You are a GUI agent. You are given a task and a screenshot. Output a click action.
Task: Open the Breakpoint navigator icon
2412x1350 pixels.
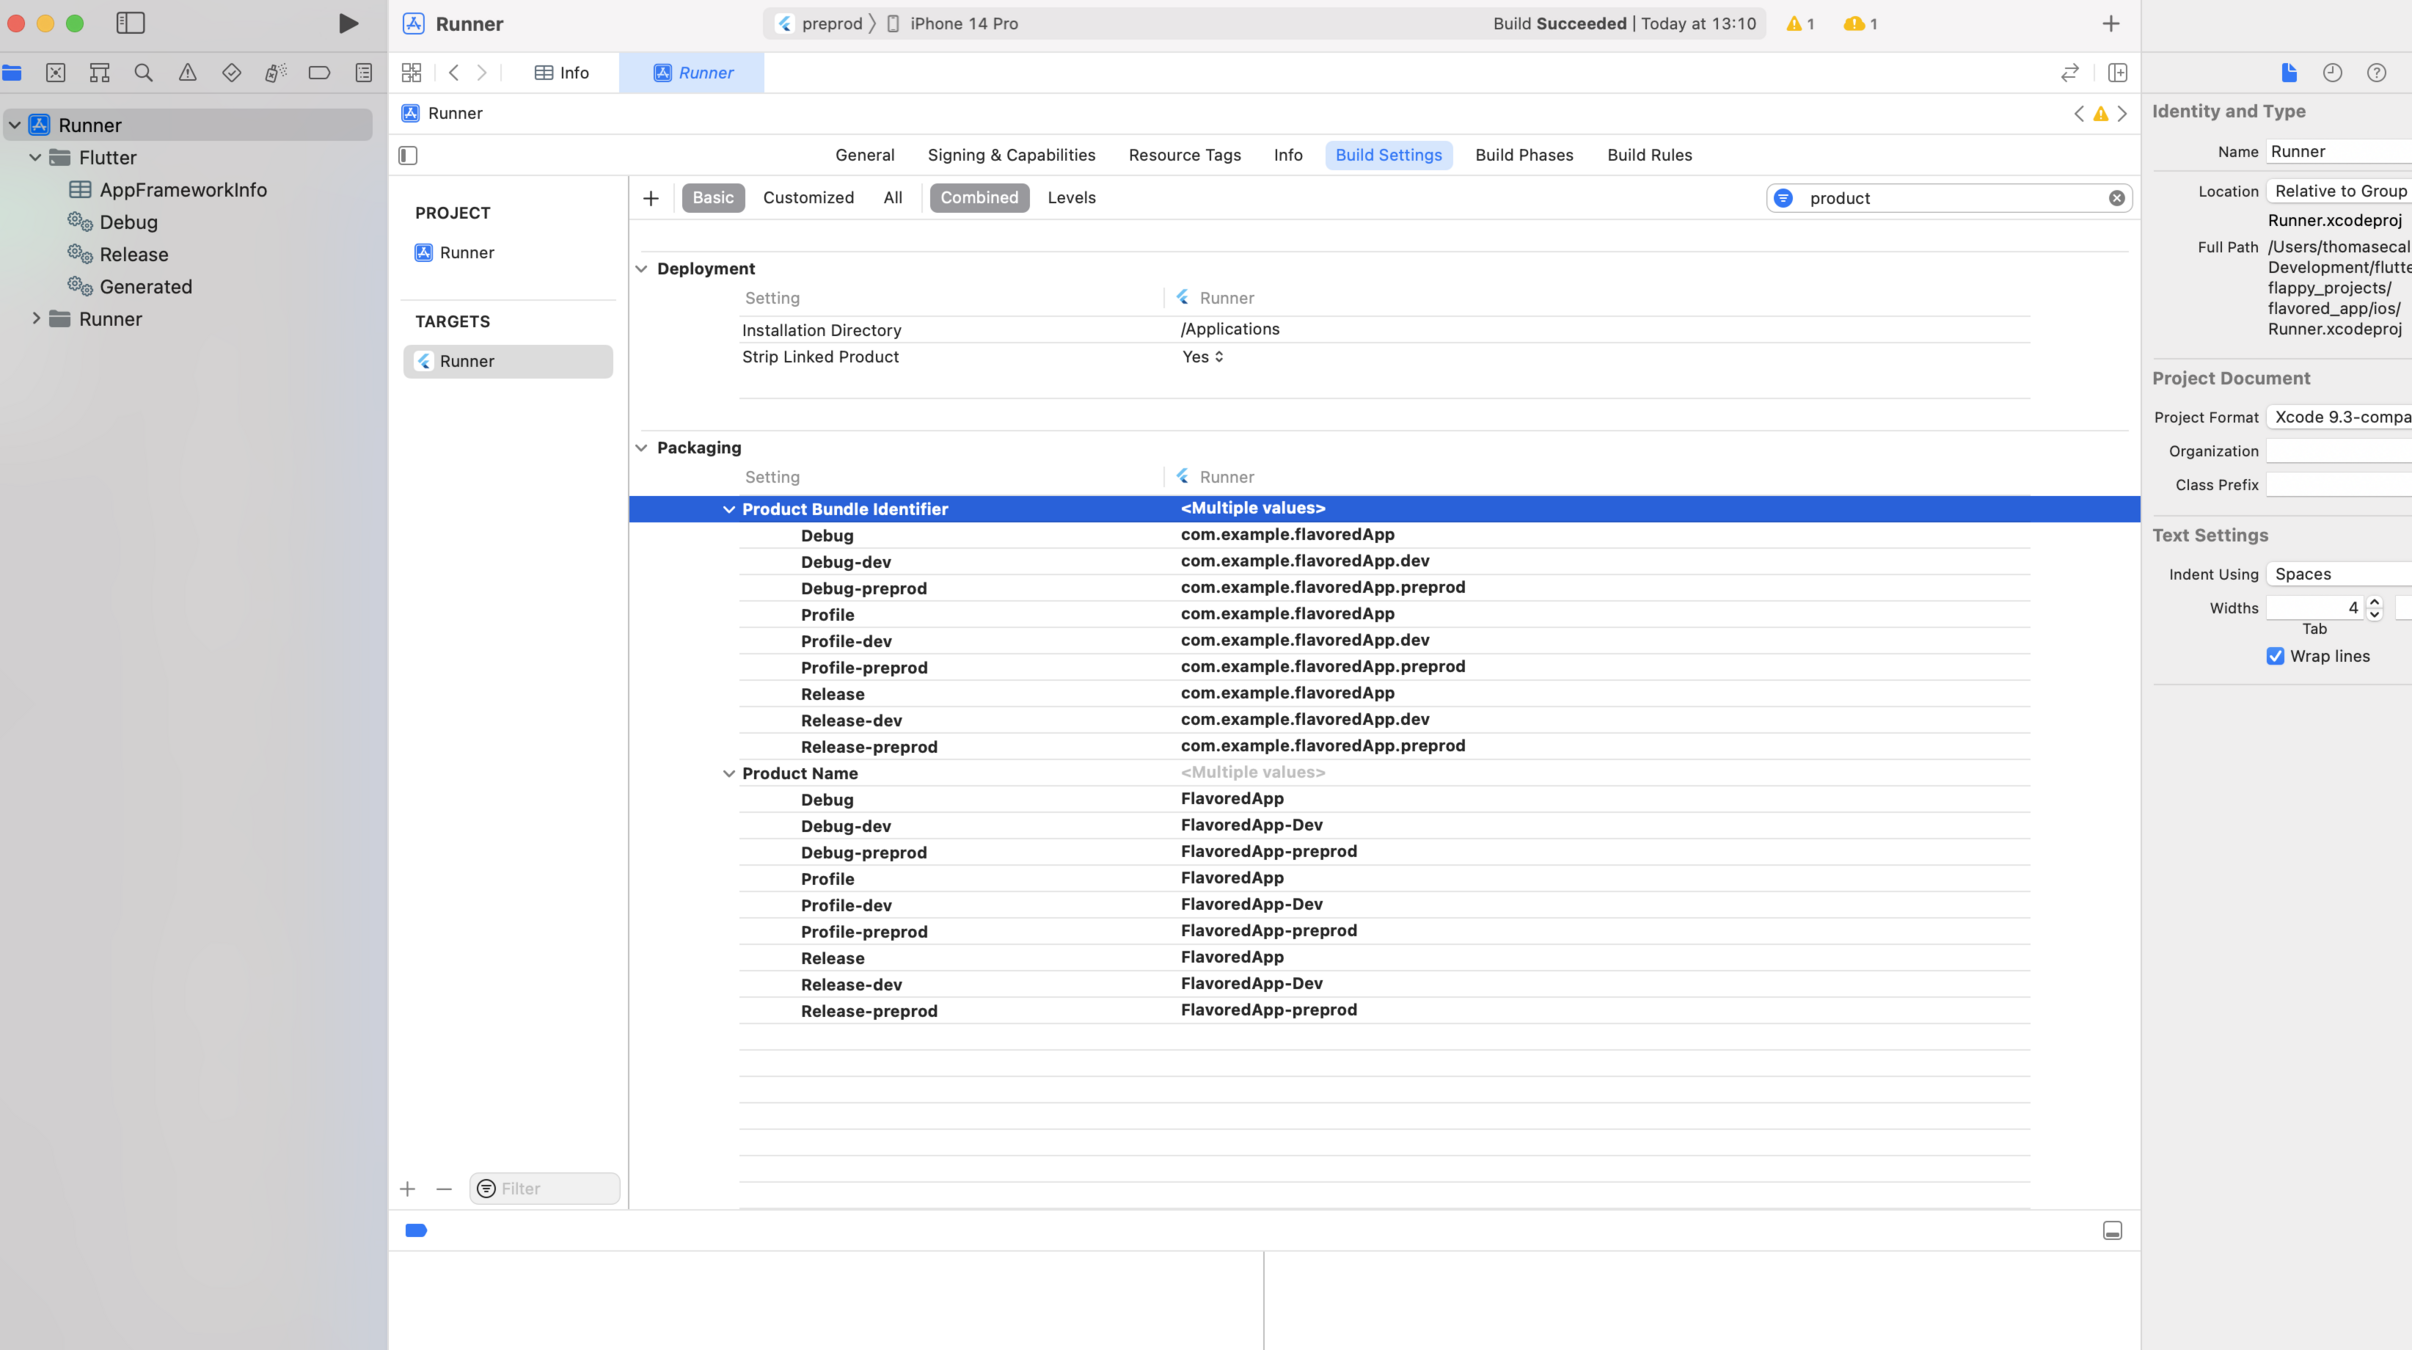(x=319, y=73)
